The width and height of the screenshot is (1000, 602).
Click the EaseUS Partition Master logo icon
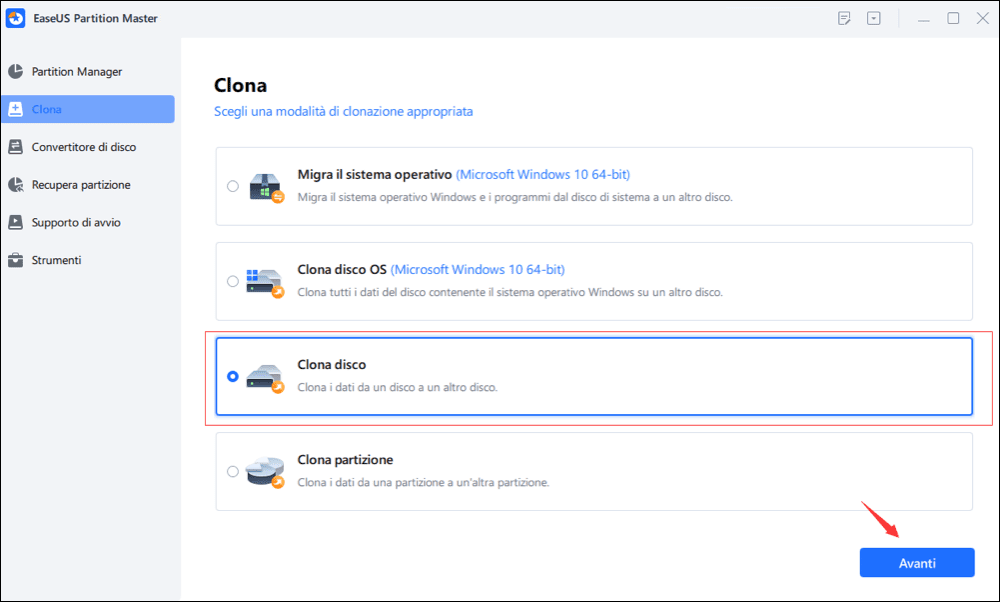point(15,18)
